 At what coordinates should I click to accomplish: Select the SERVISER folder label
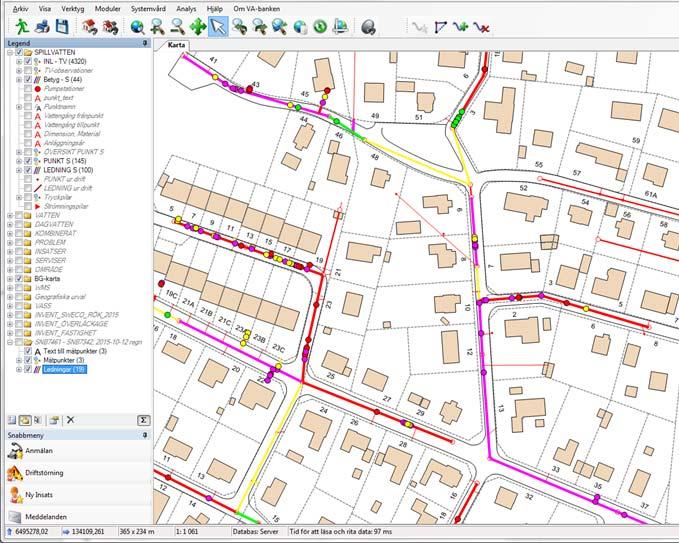(50, 261)
